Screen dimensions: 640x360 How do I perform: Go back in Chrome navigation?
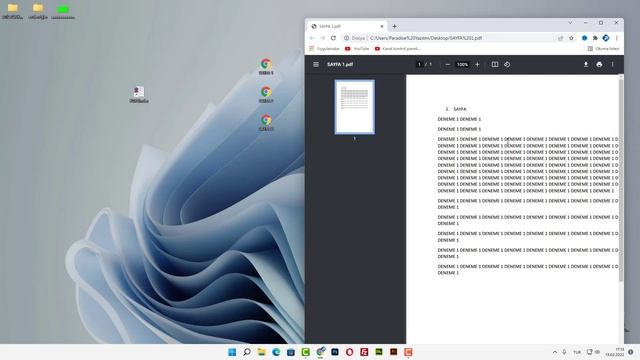(312, 38)
